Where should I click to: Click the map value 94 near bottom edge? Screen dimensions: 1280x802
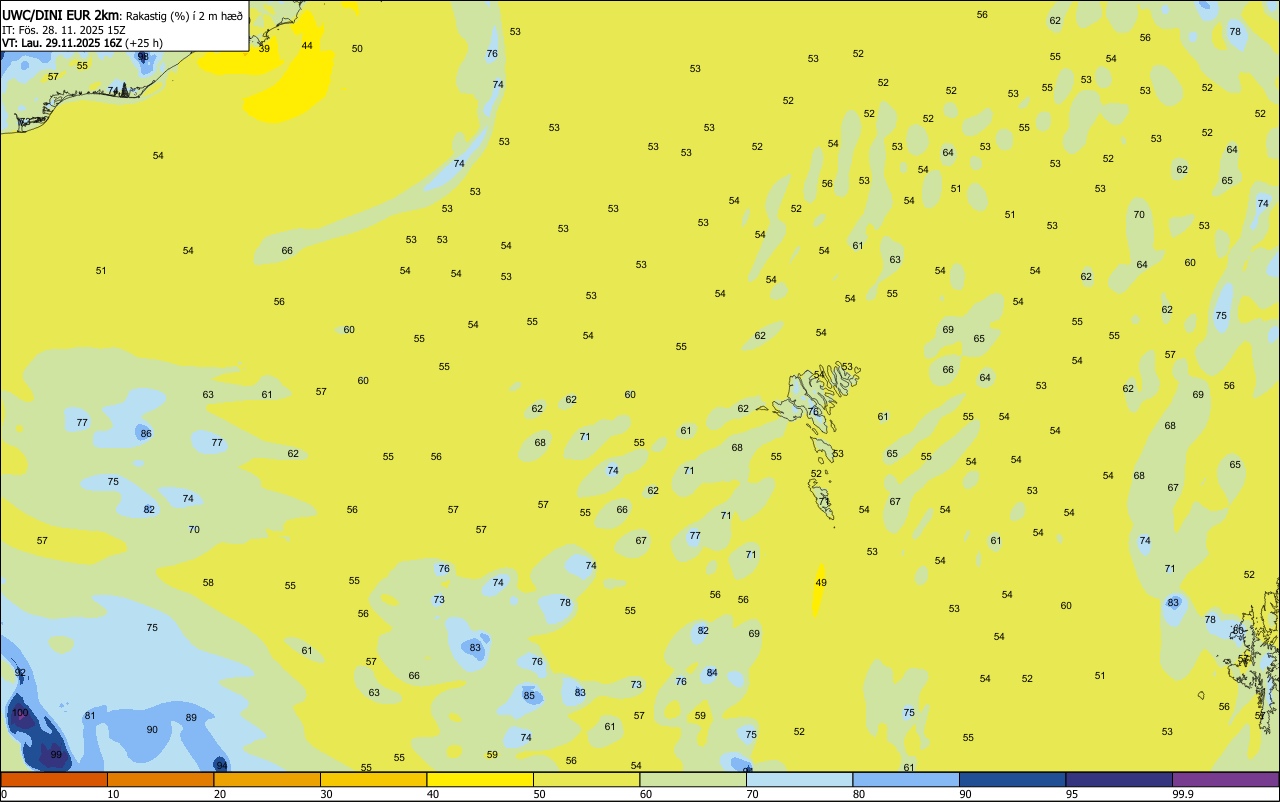click(x=222, y=766)
